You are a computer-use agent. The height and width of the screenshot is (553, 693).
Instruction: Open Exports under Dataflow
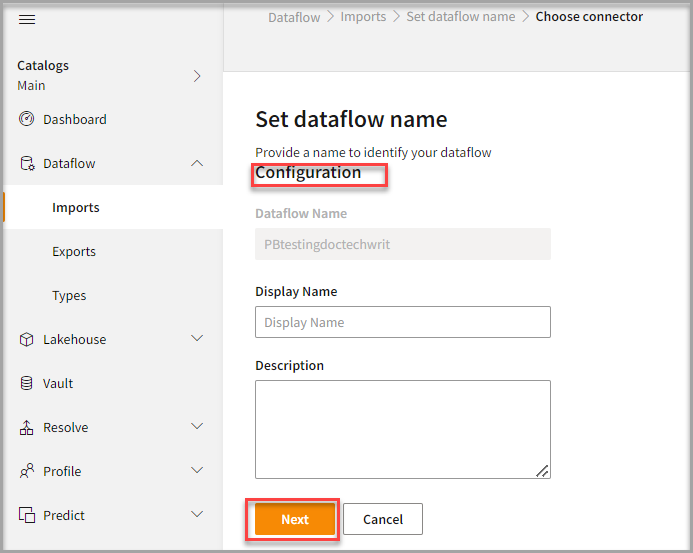(74, 252)
